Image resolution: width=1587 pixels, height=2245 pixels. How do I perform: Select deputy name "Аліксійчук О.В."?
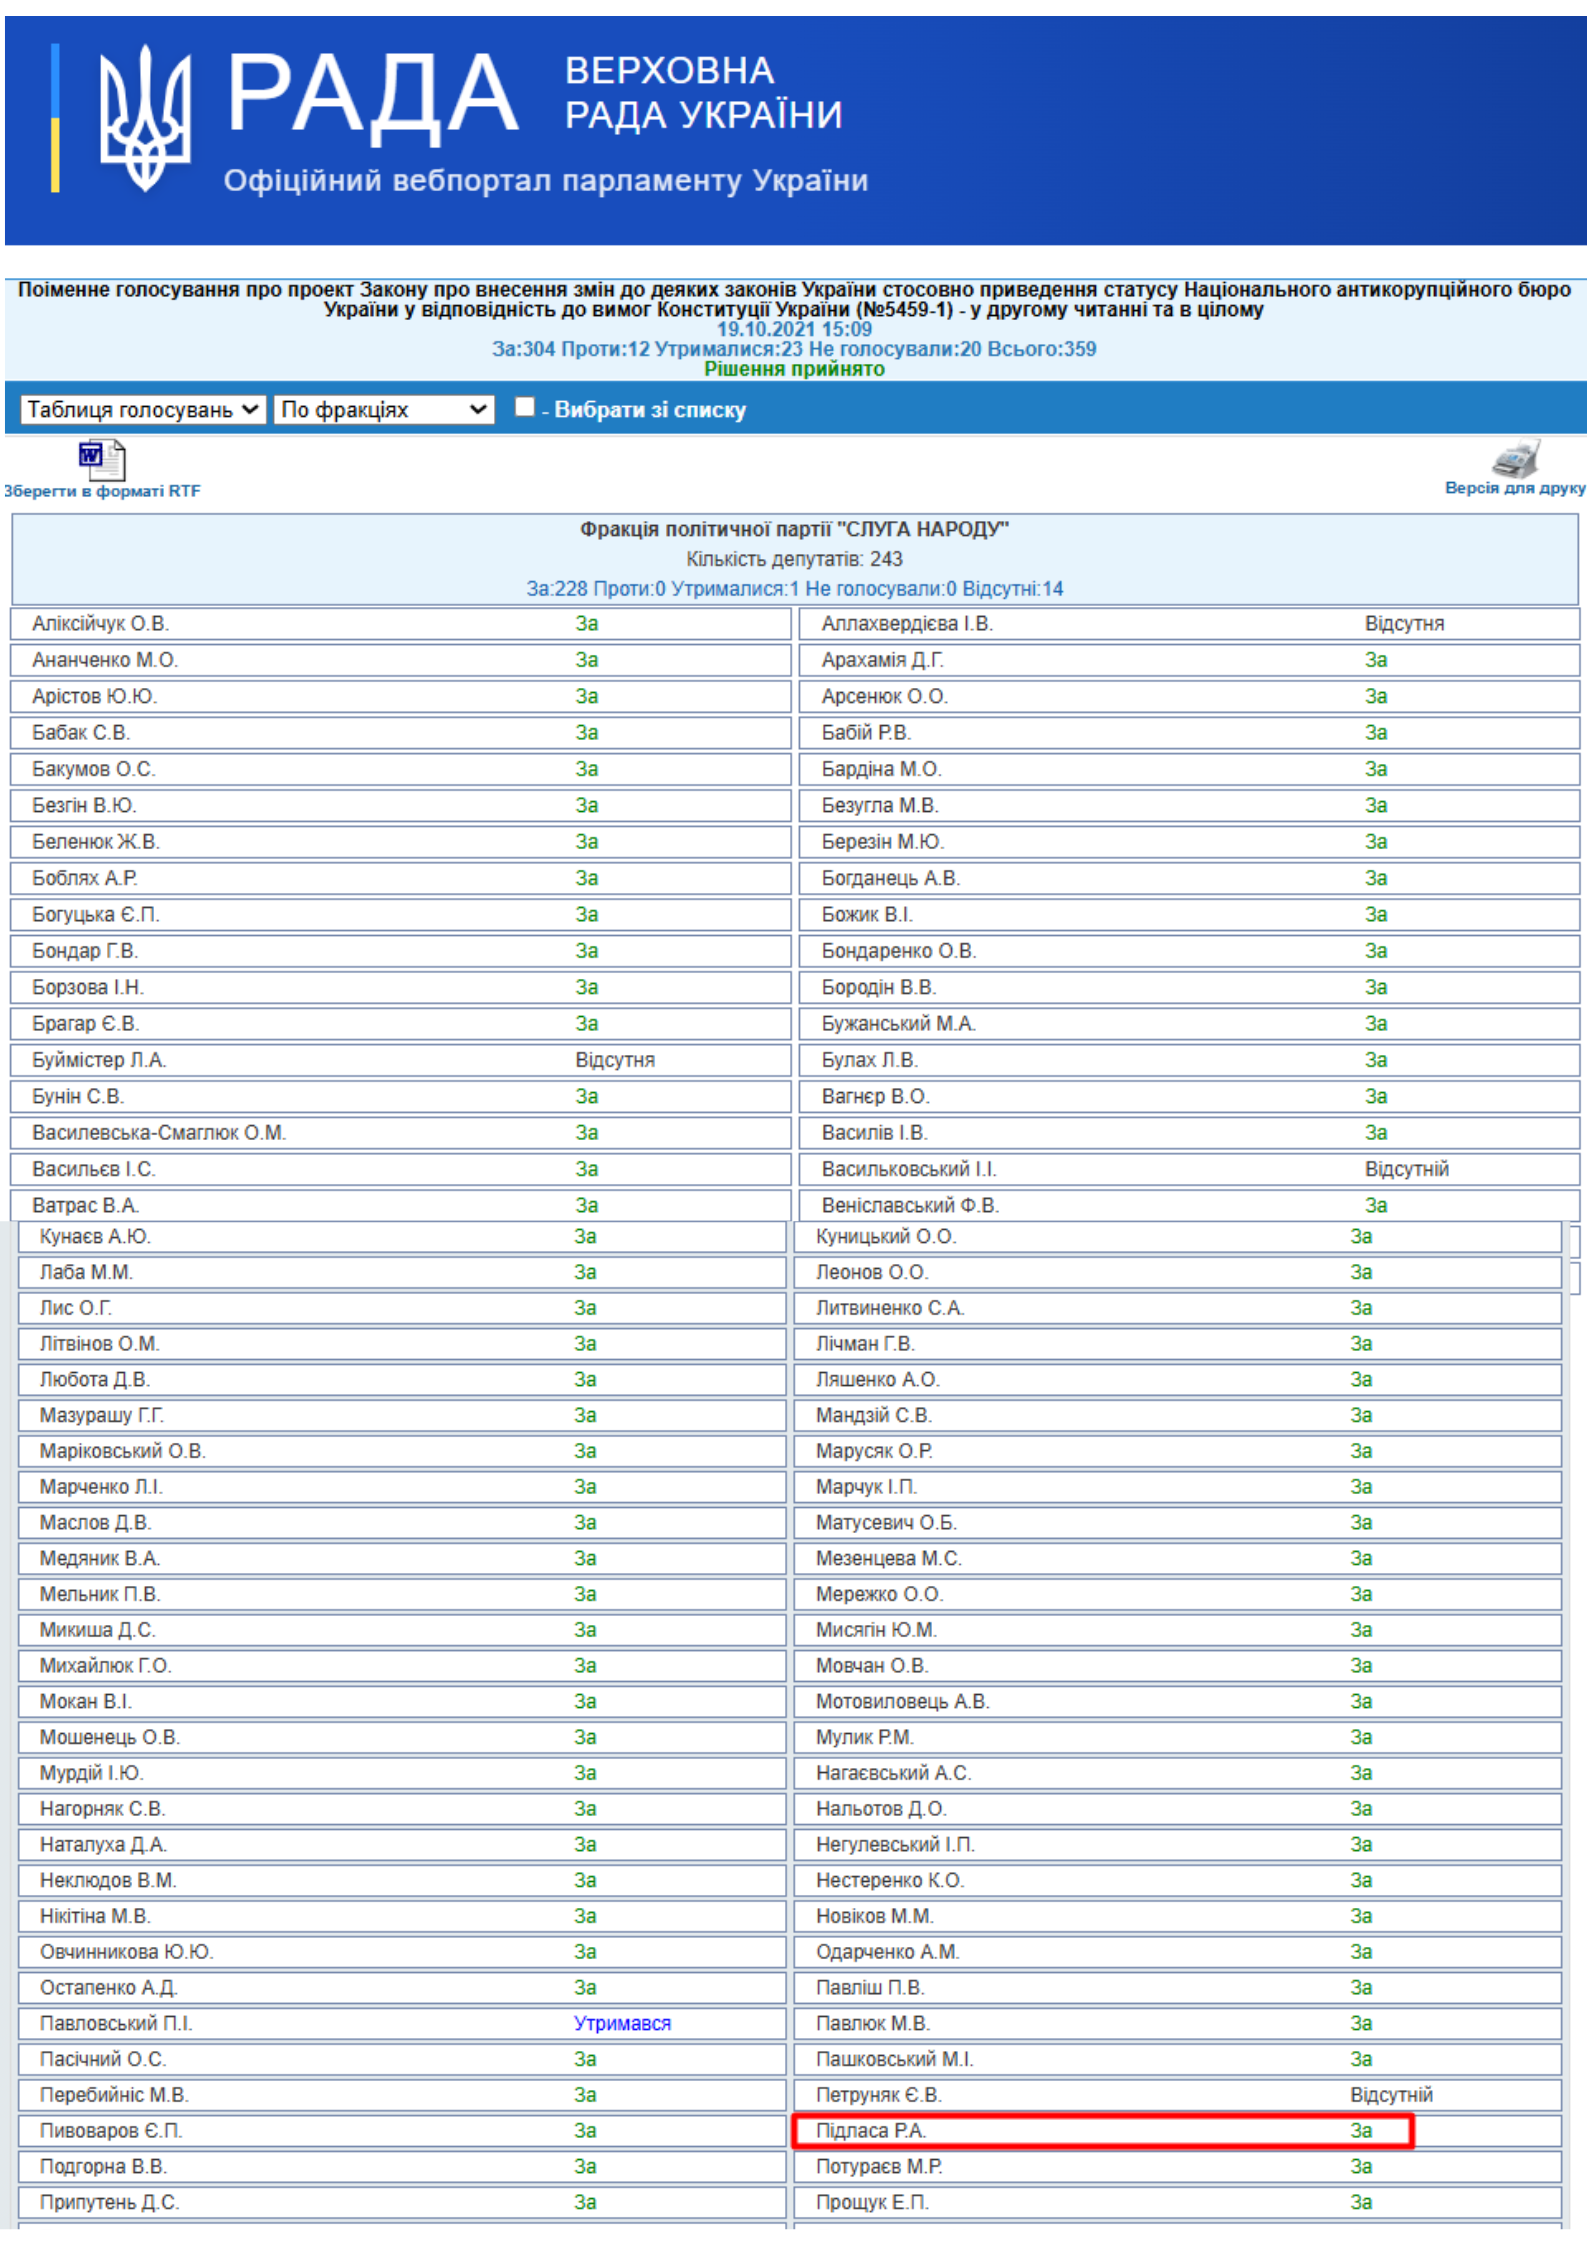pos(100,624)
